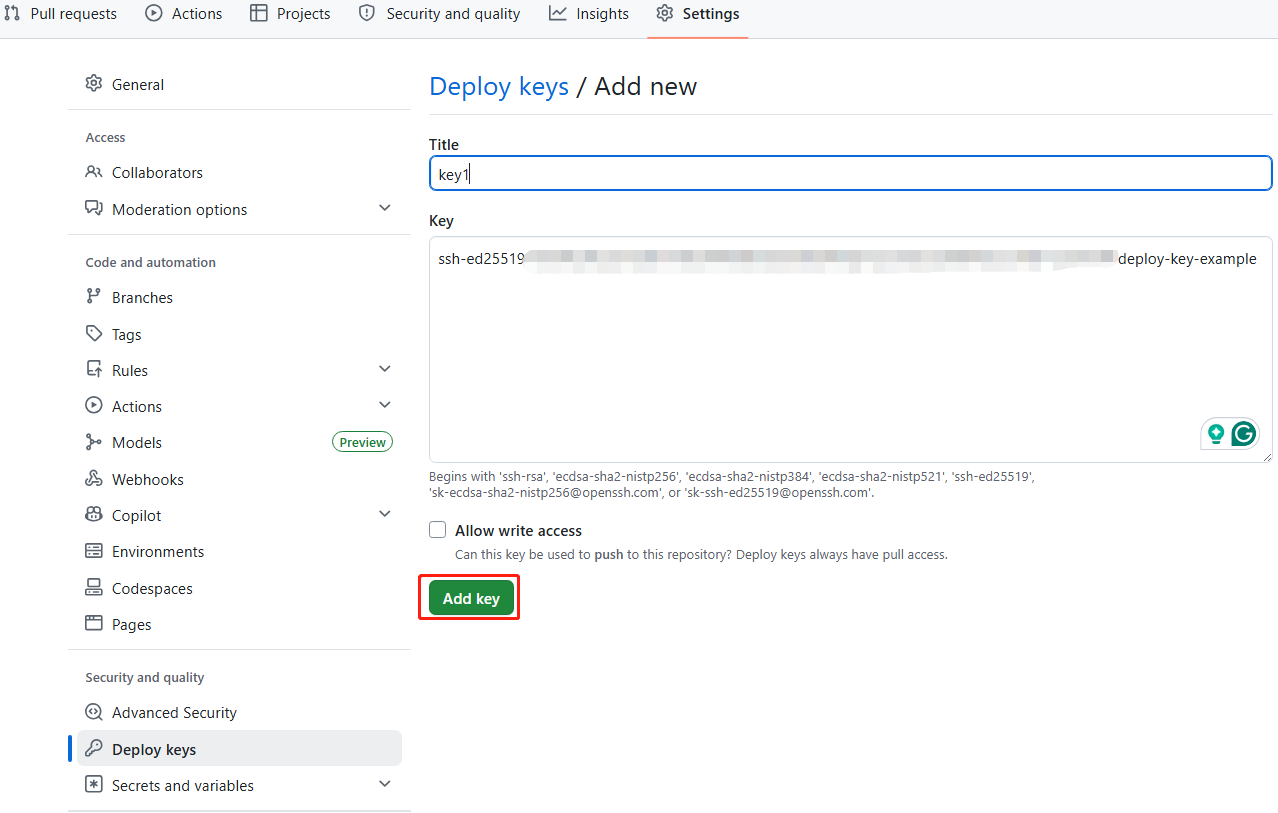Screen dimensions: 1278x813
Task: Click the Tags icon in sidebar
Action: pos(94,334)
